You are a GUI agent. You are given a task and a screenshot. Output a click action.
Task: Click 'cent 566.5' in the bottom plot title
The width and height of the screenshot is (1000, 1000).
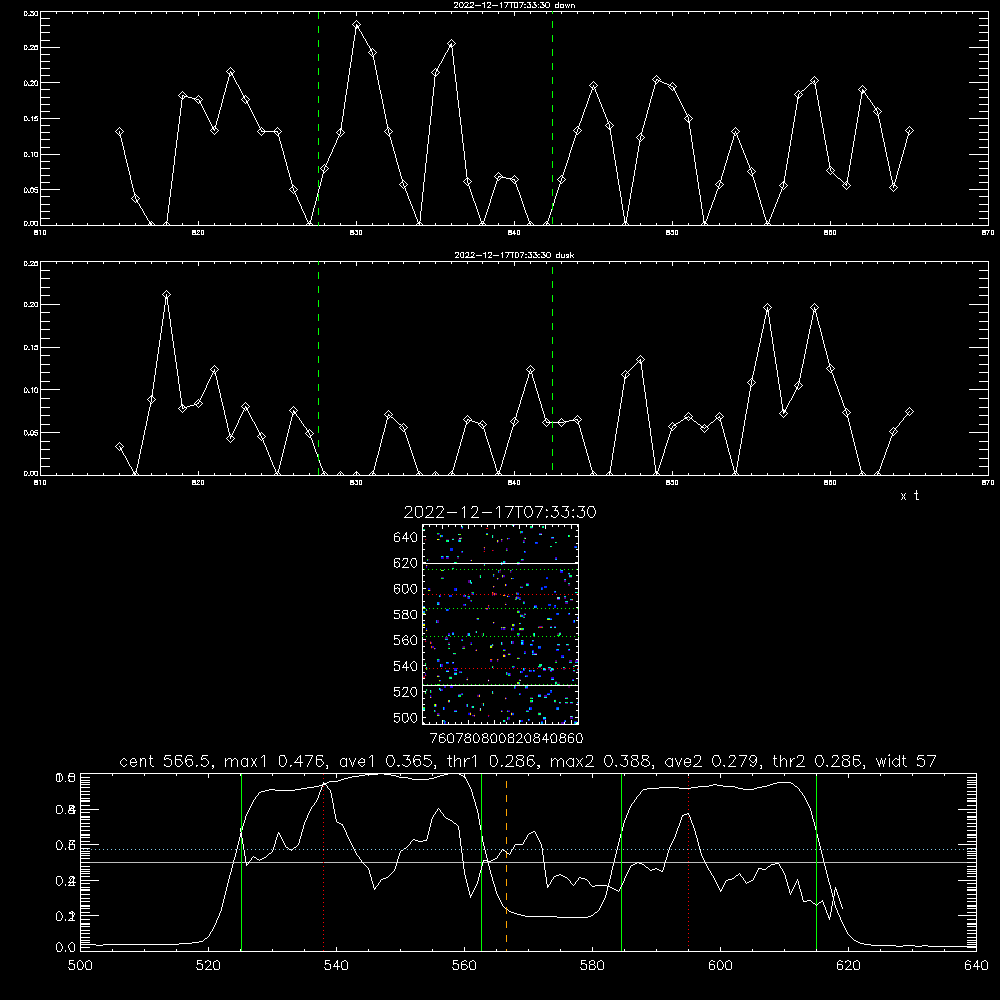(x=168, y=761)
